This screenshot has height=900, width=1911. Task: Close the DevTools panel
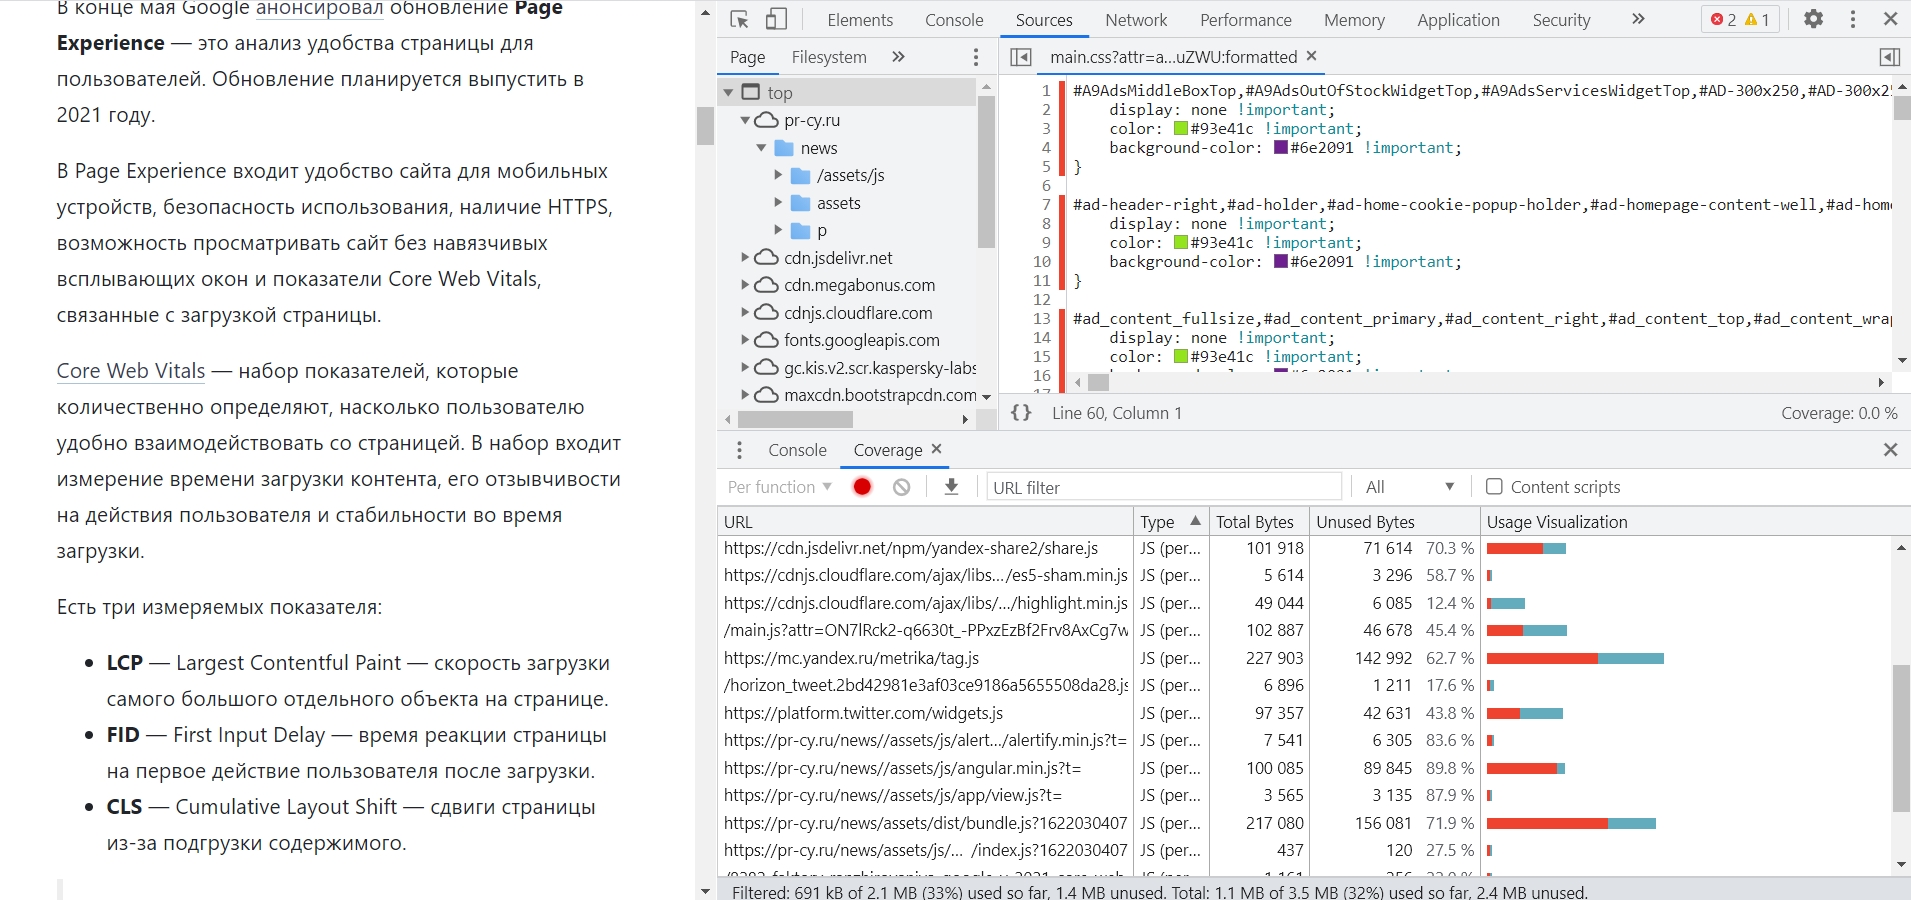[1890, 19]
